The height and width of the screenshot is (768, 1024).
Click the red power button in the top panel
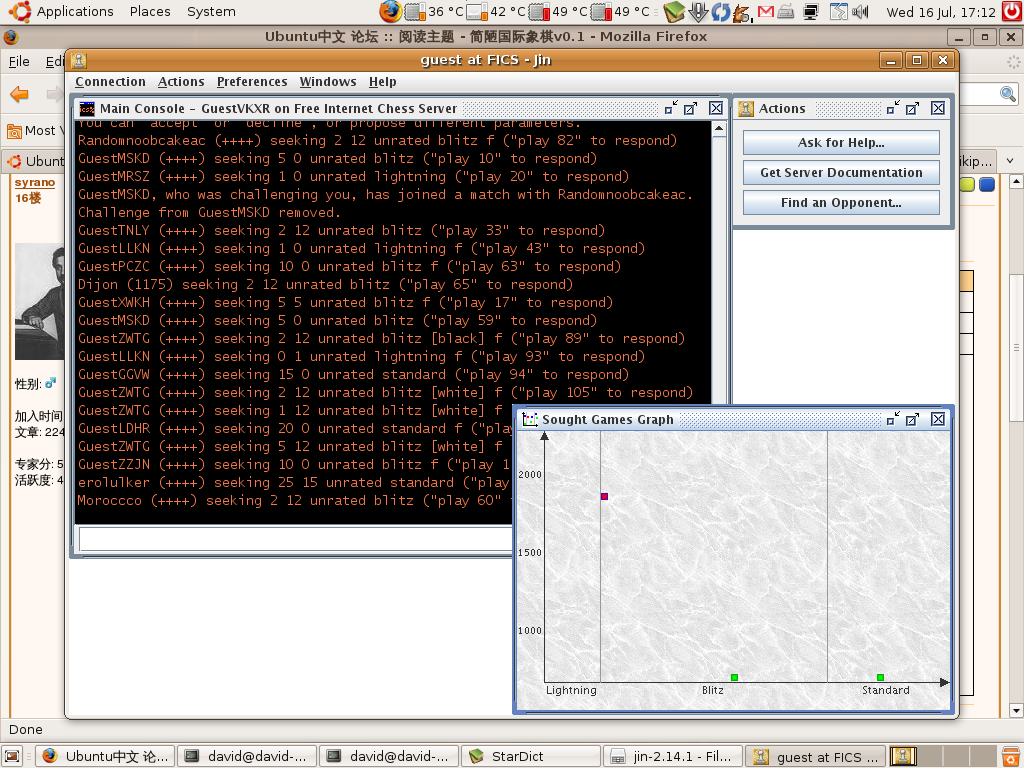pyautogui.click(x=1013, y=11)
